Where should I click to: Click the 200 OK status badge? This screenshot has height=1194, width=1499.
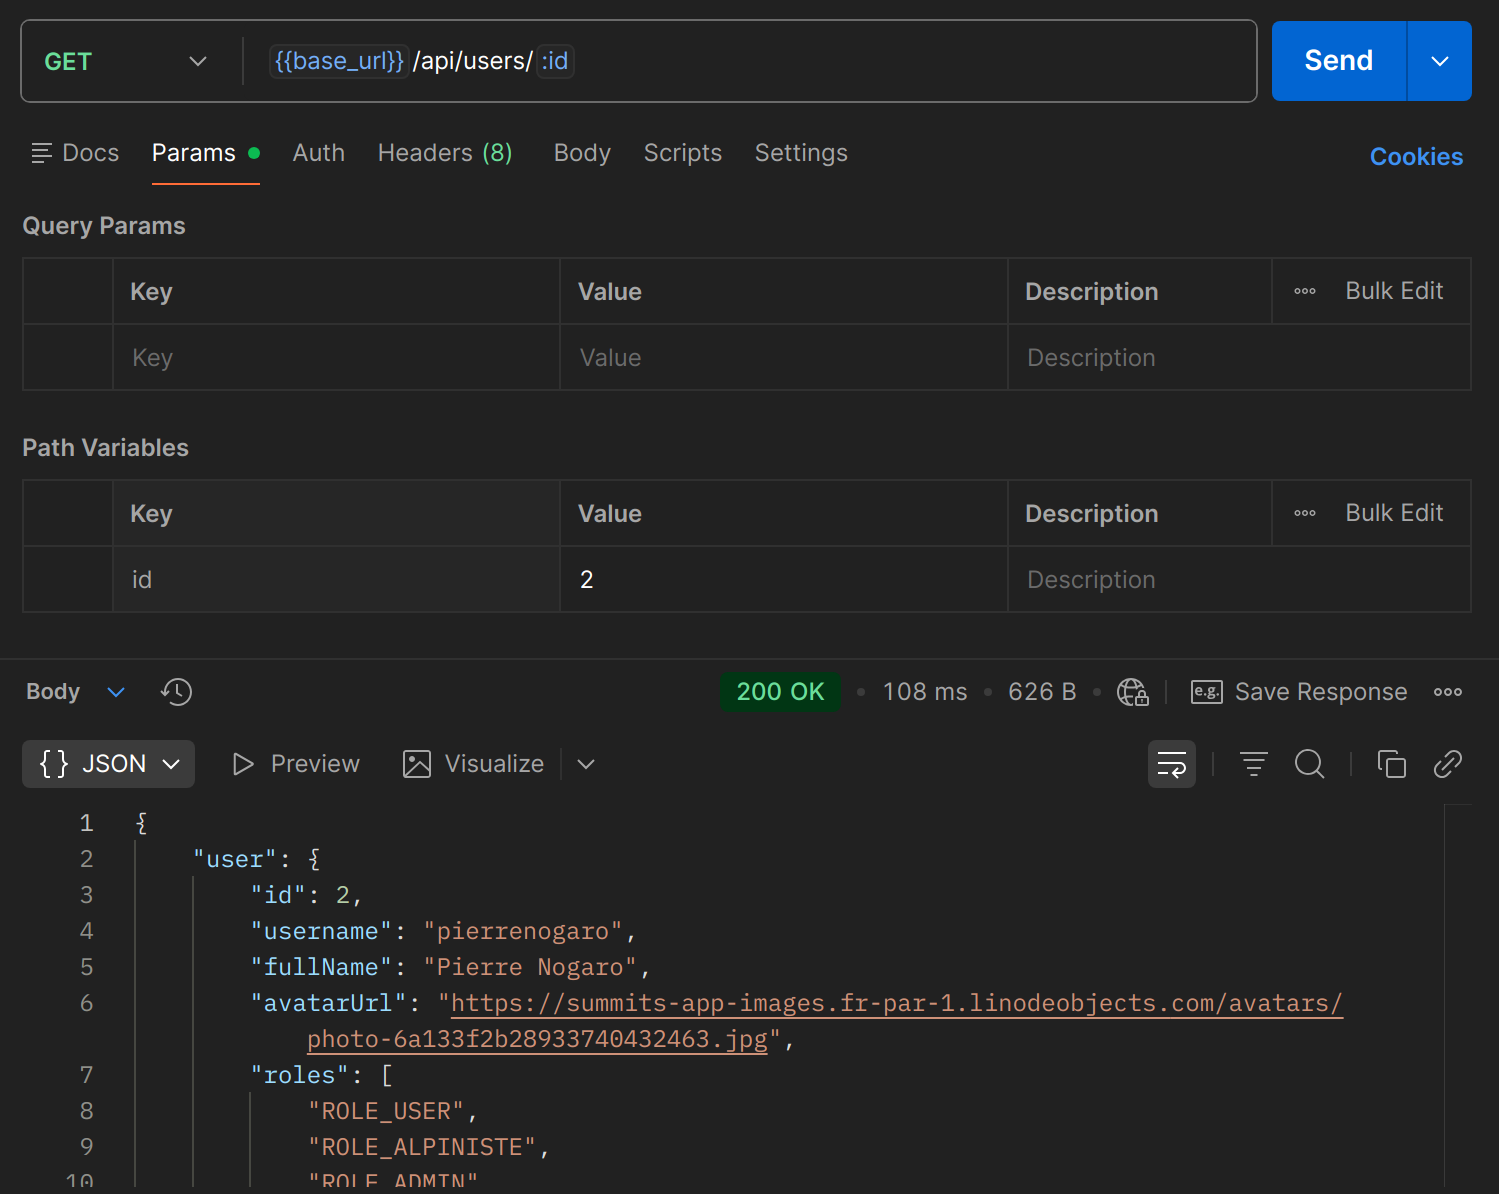[x=780, y=692]
